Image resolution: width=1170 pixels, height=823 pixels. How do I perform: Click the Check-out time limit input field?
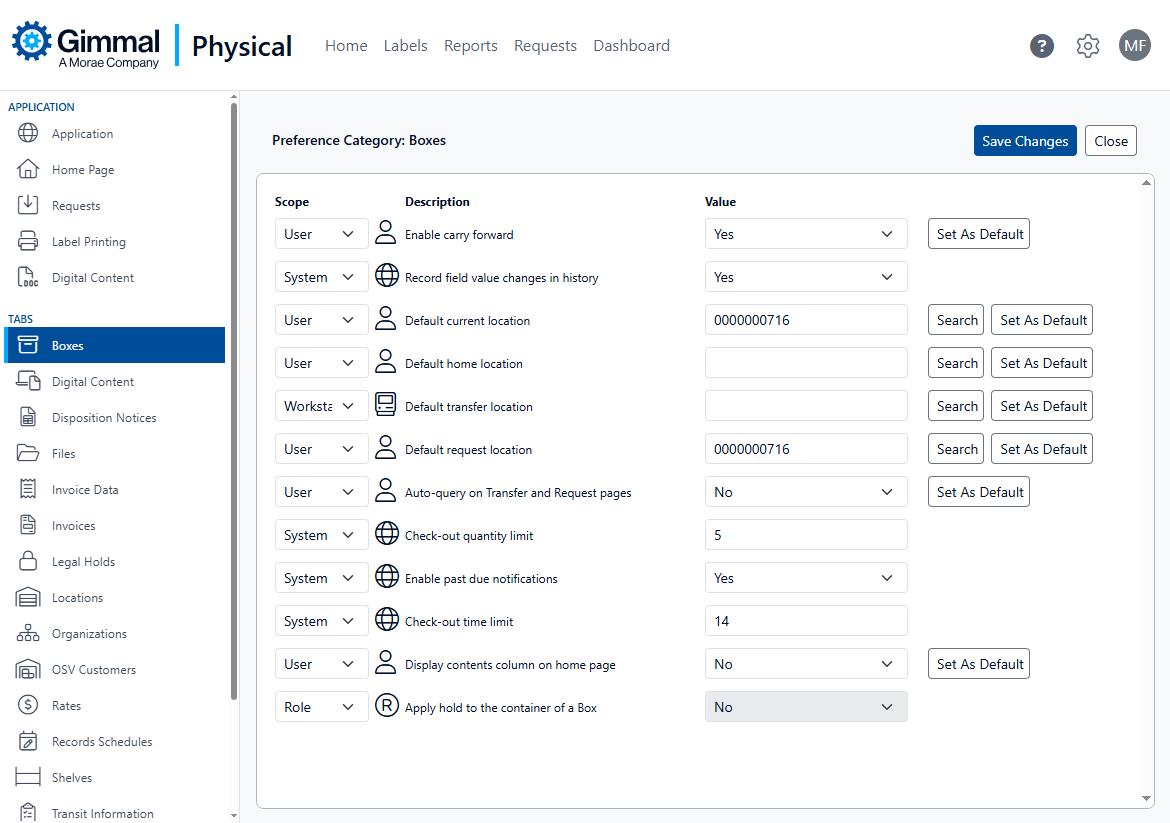point(805,621)
